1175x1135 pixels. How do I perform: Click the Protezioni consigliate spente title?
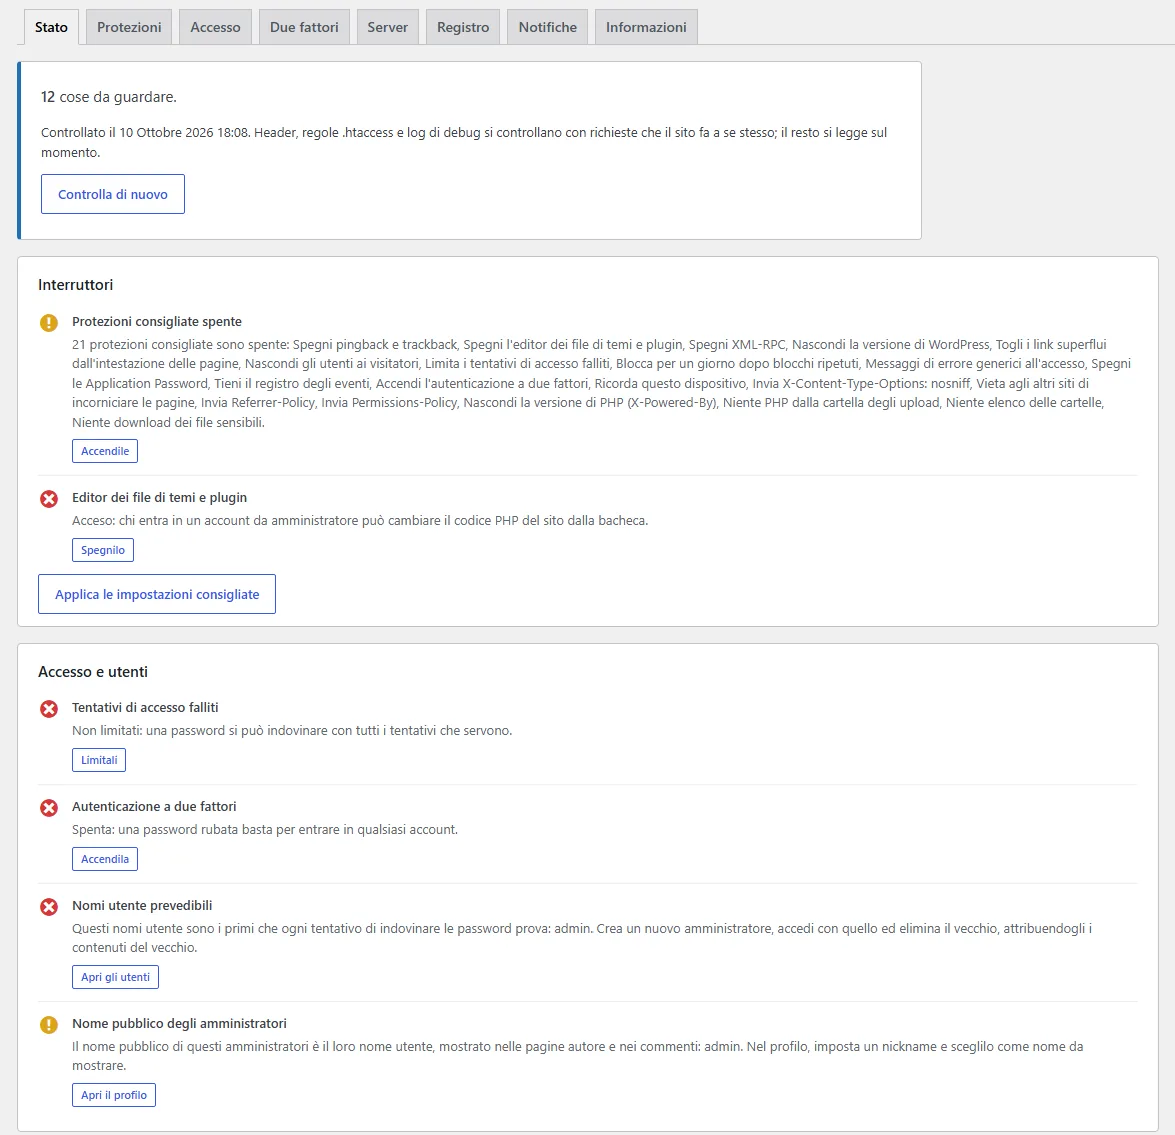tap(157, 321)
